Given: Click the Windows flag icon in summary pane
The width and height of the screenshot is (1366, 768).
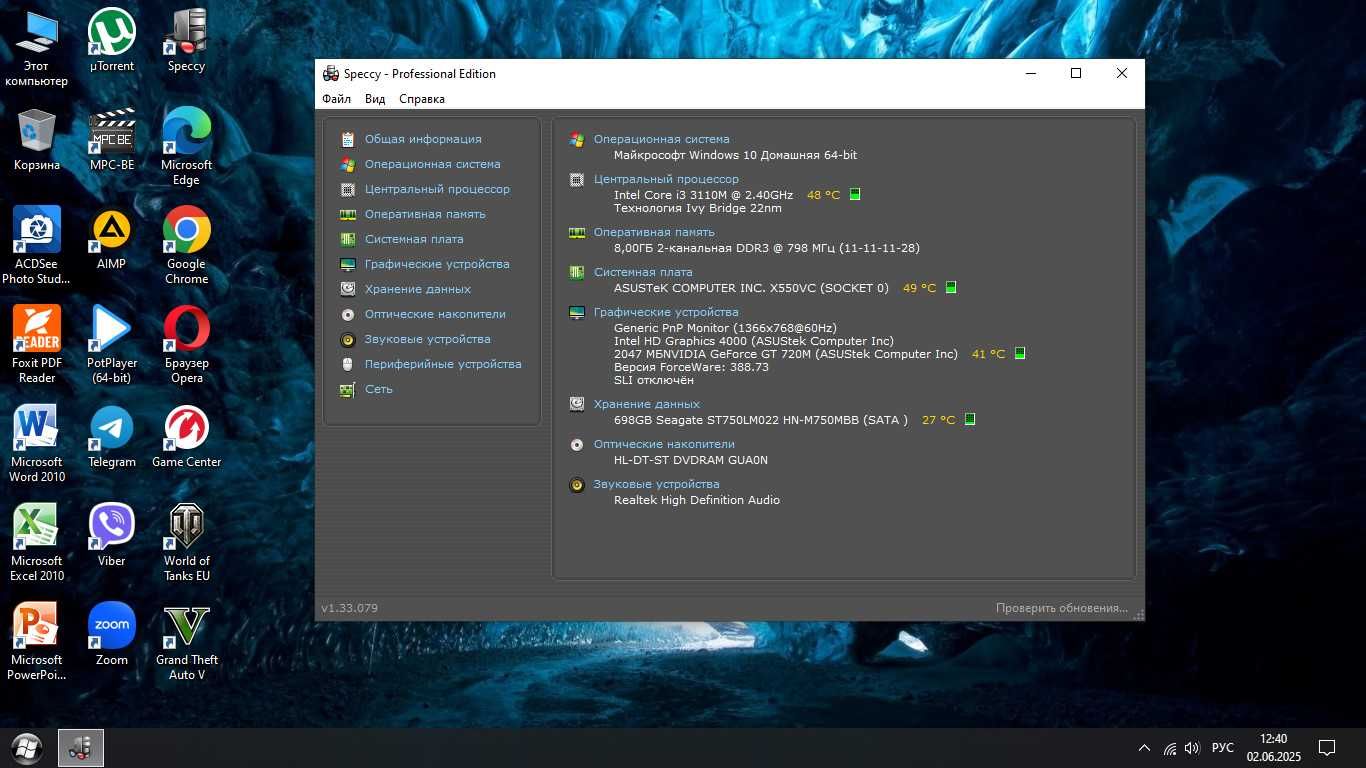Looking at the screenshot, I should [577, 139].
